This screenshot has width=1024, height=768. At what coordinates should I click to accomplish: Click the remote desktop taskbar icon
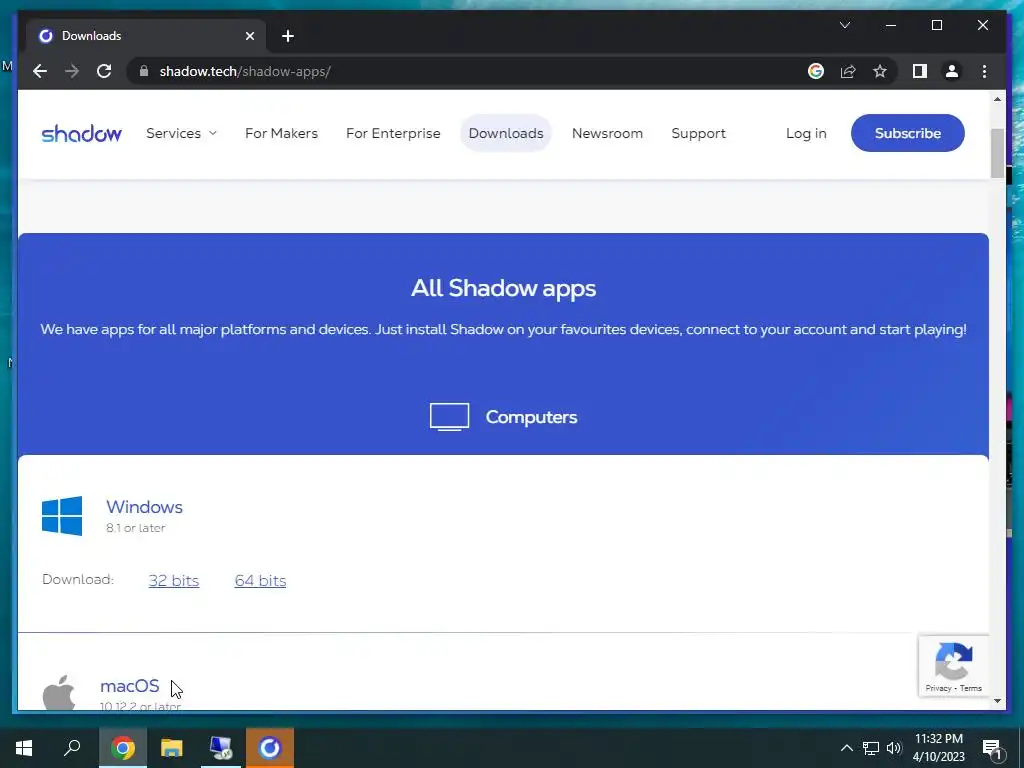click(221, 748)
